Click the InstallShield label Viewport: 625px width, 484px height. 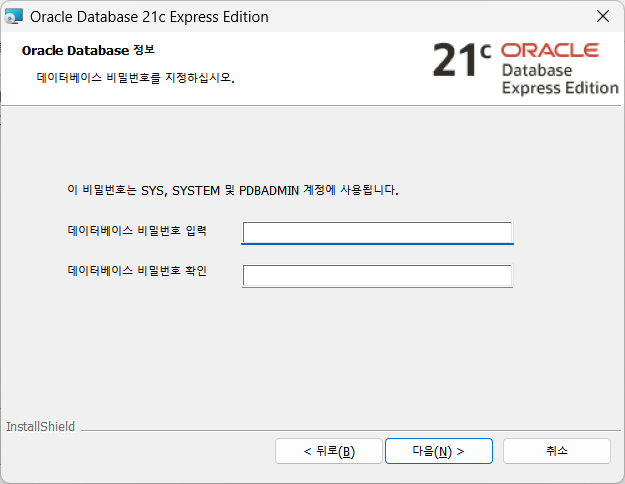tap(40, 427)
